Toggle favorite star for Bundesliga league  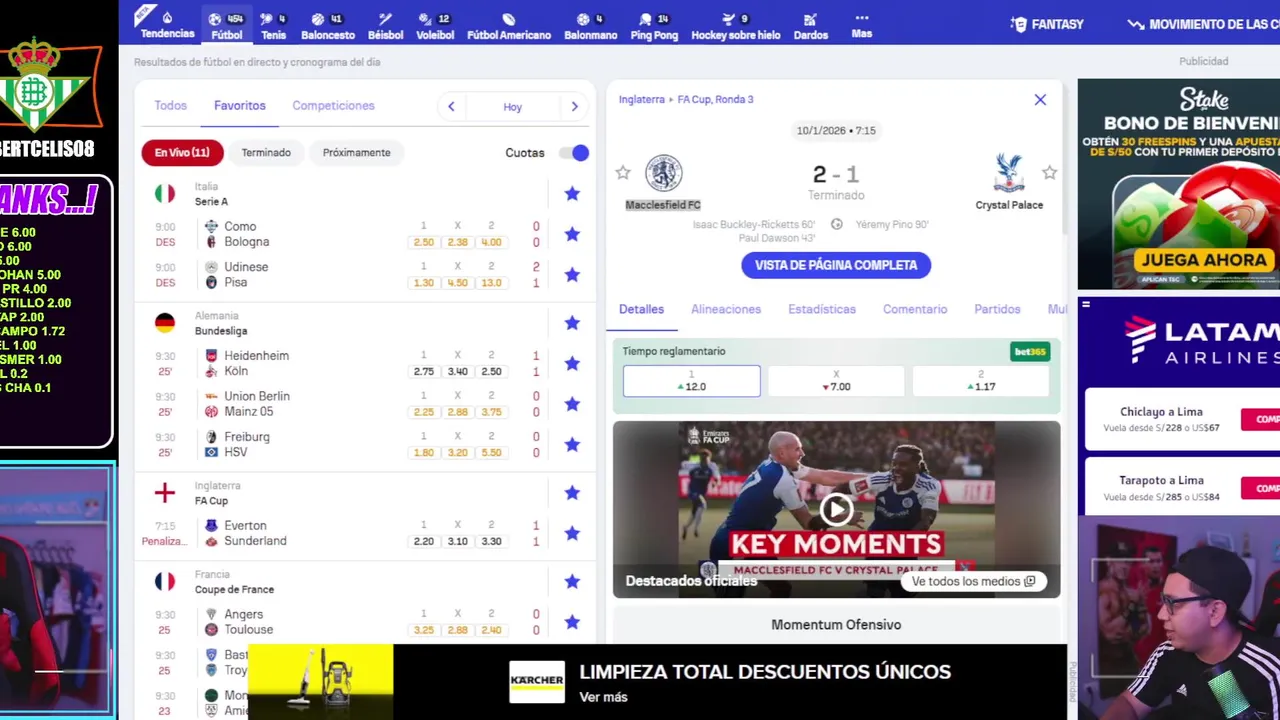click(572, 323)
